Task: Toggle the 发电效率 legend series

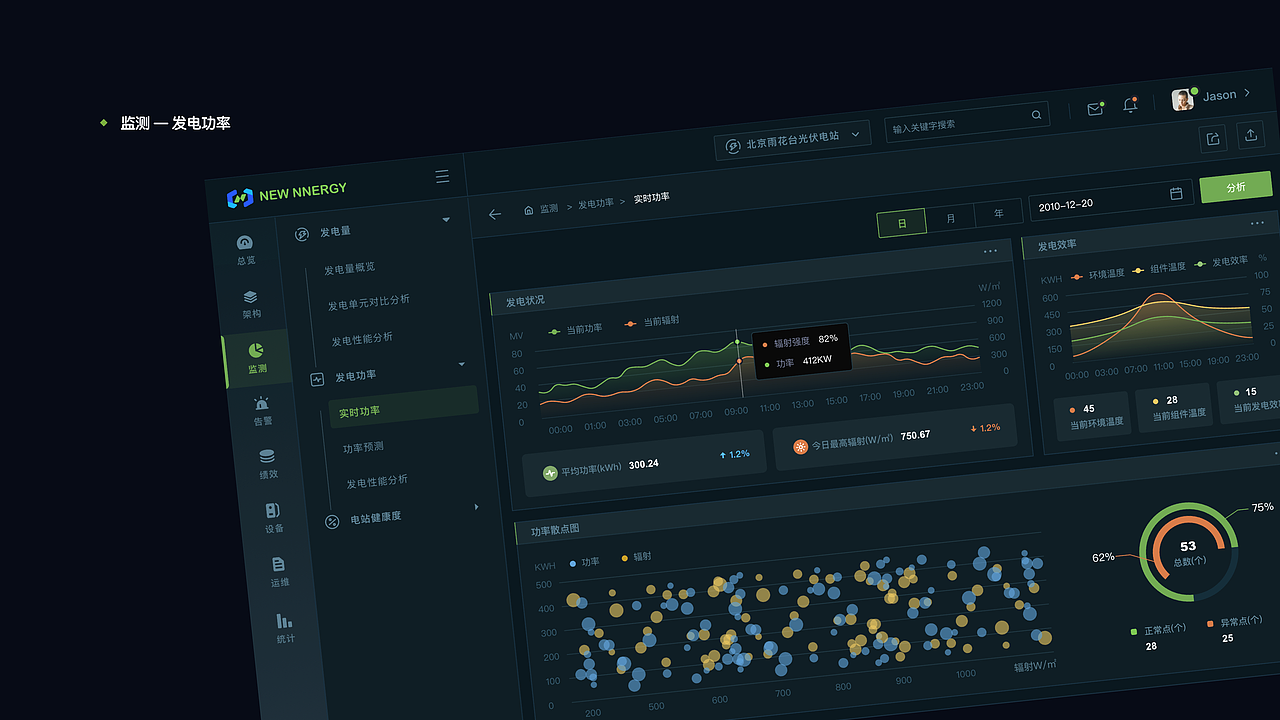Action: pyautogui.click(x=1221, y=261)
